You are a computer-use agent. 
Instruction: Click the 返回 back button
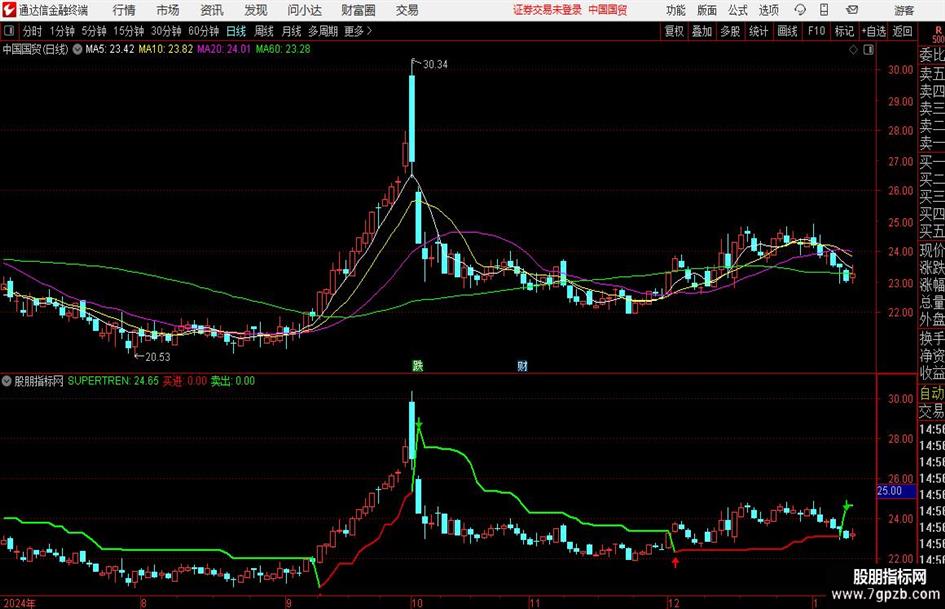click(x=902, y=31)
